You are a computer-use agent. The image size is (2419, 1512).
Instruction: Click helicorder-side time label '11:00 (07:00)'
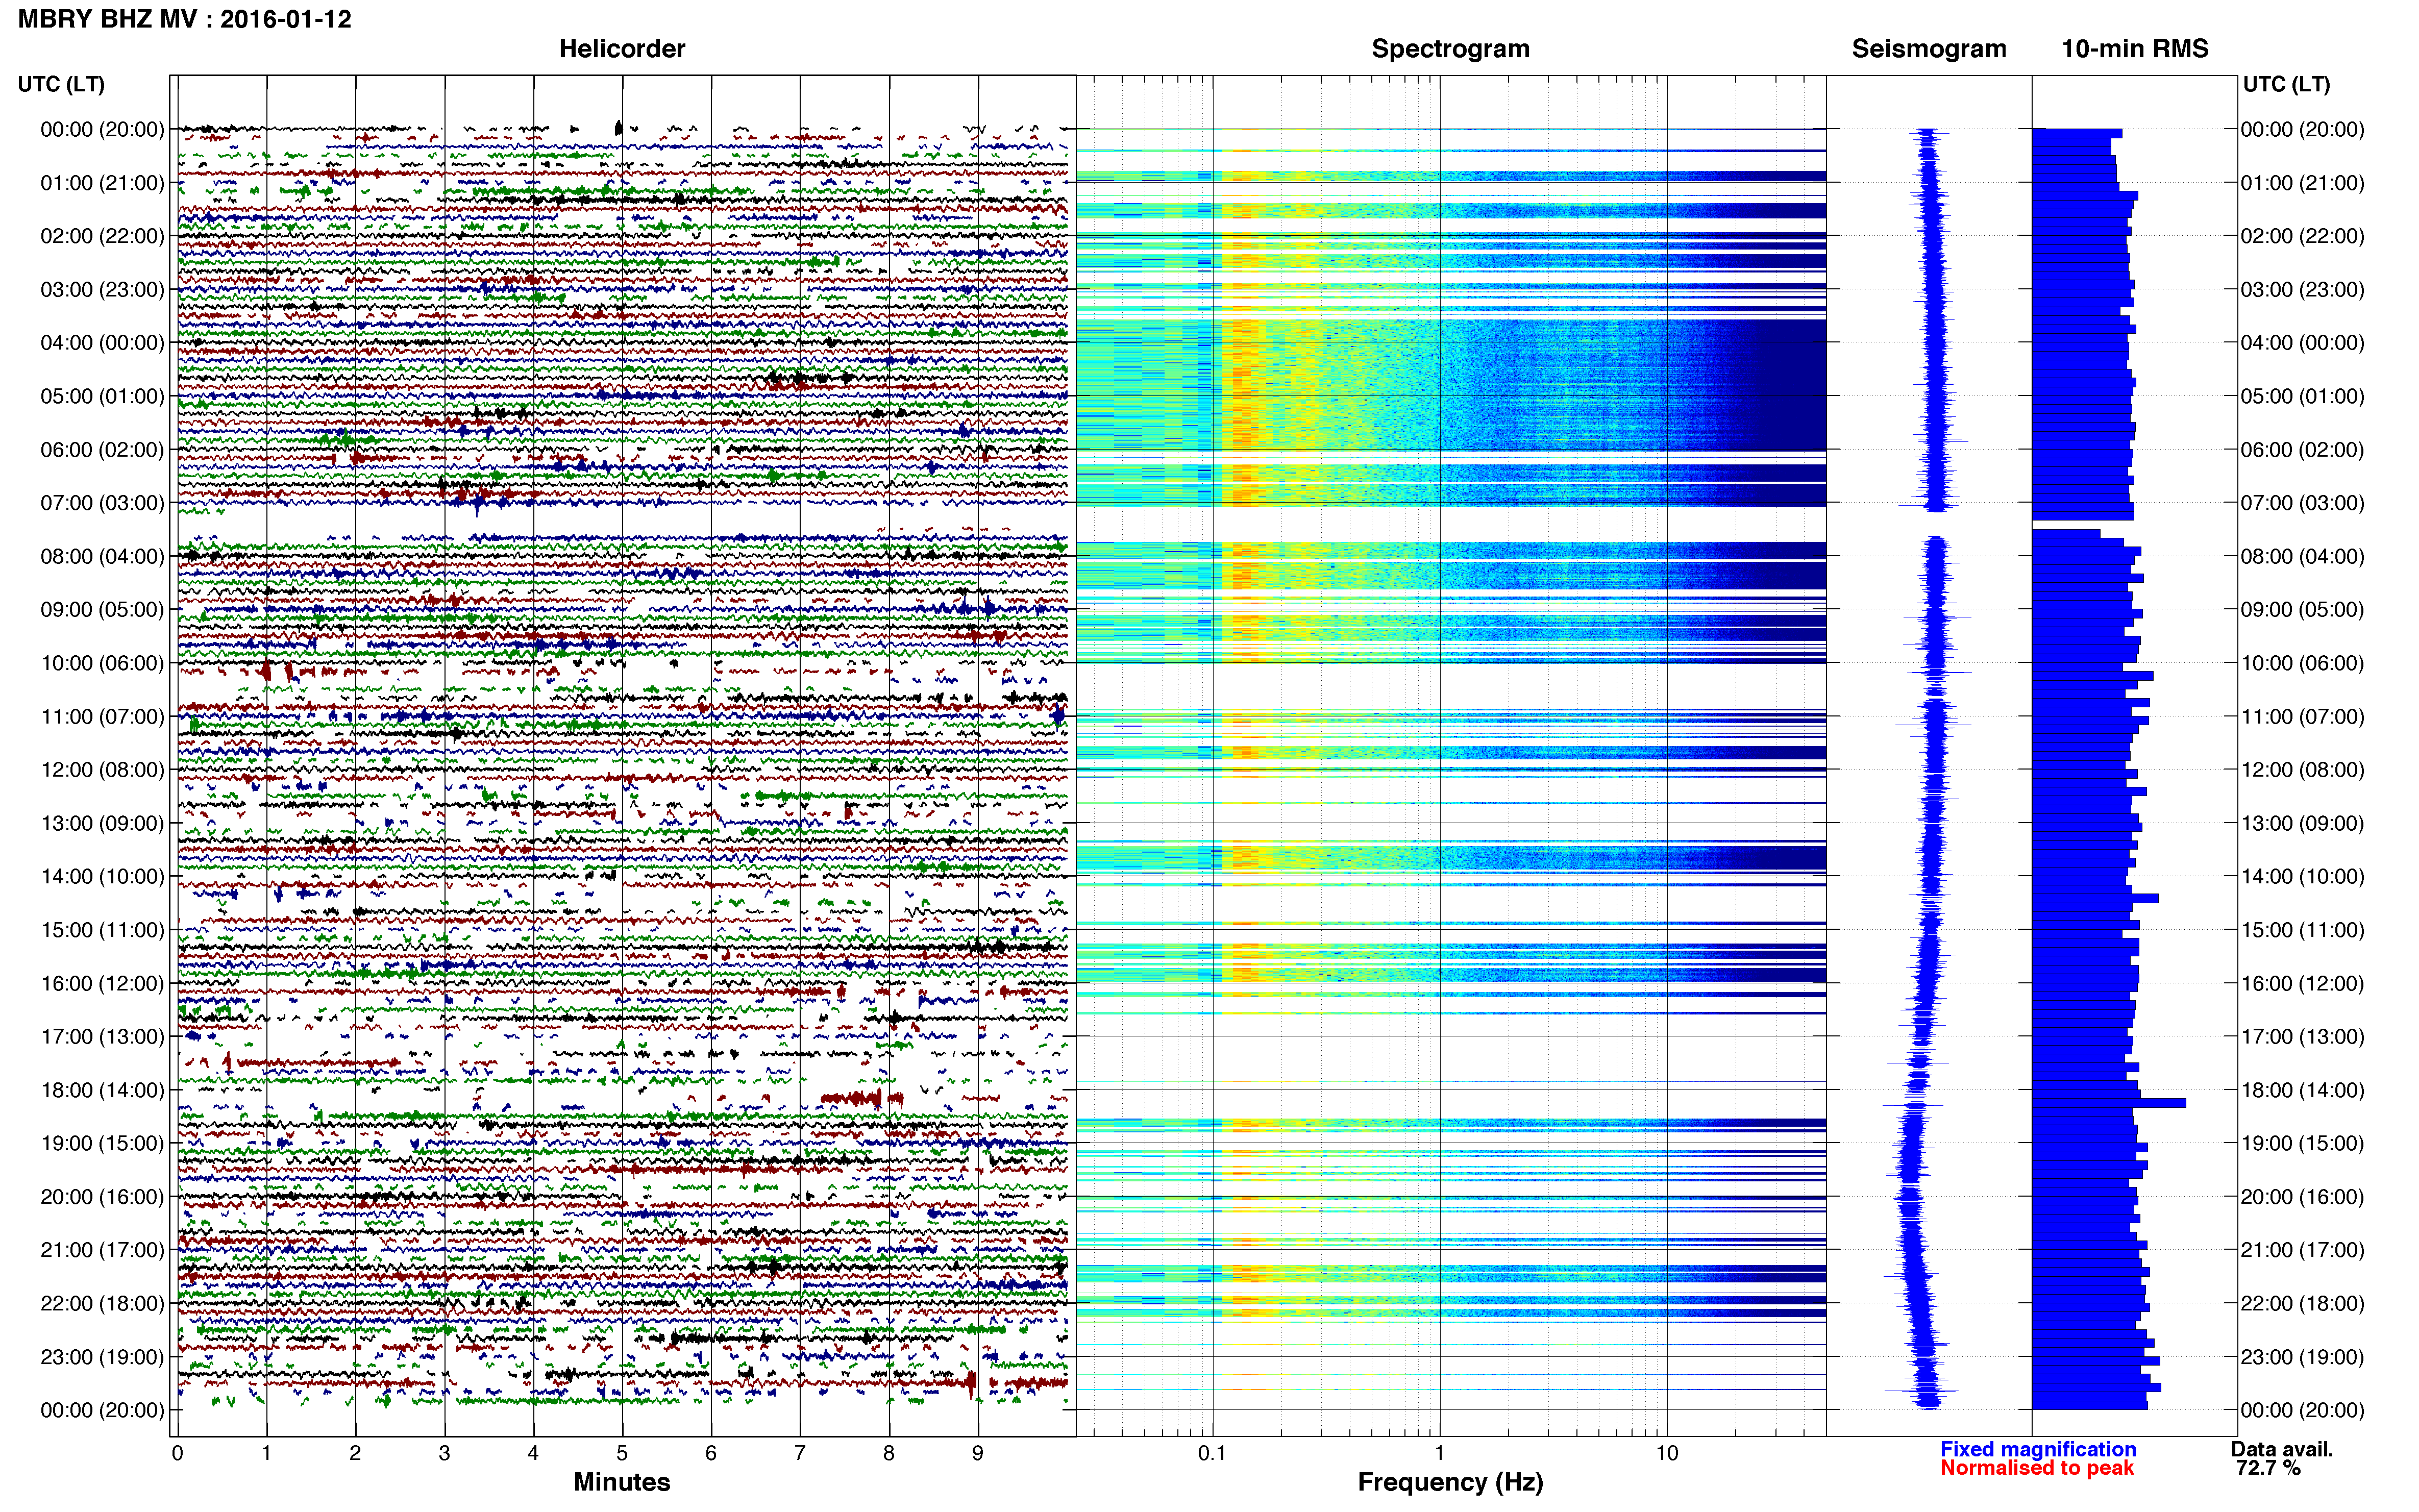(x=102, y=717)
